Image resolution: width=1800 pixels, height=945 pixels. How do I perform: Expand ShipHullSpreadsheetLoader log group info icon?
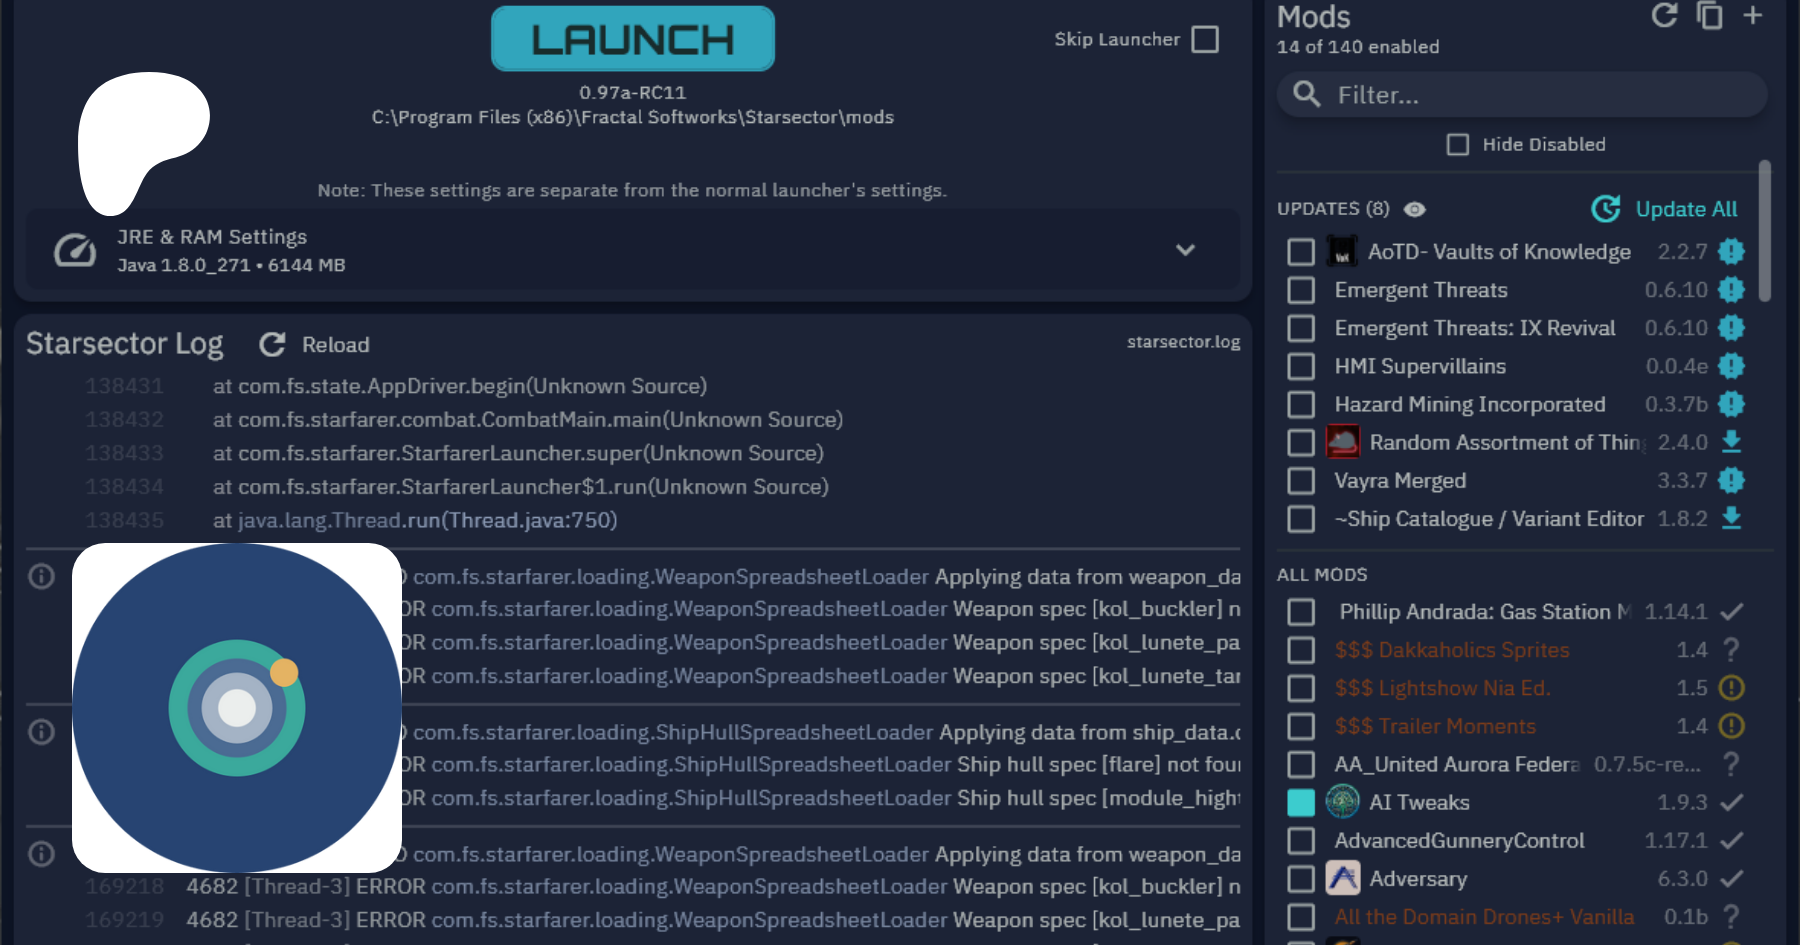coord(41,732)
